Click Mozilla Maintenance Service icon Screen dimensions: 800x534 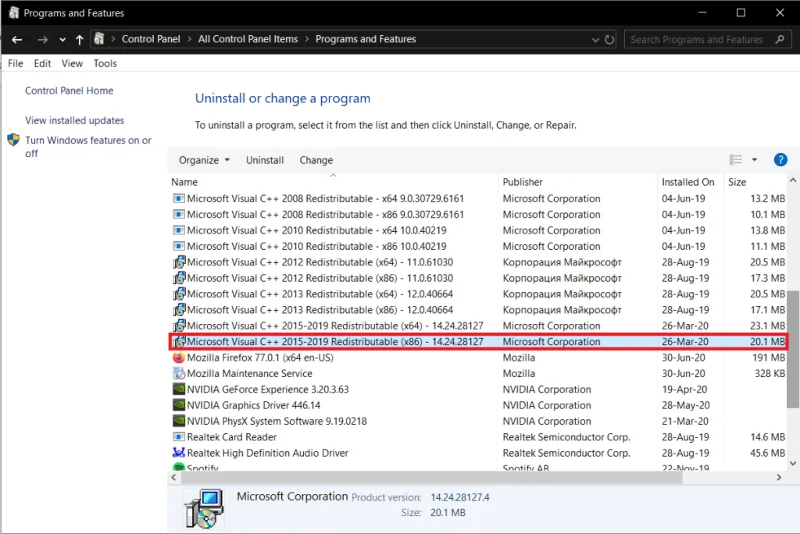179,373
